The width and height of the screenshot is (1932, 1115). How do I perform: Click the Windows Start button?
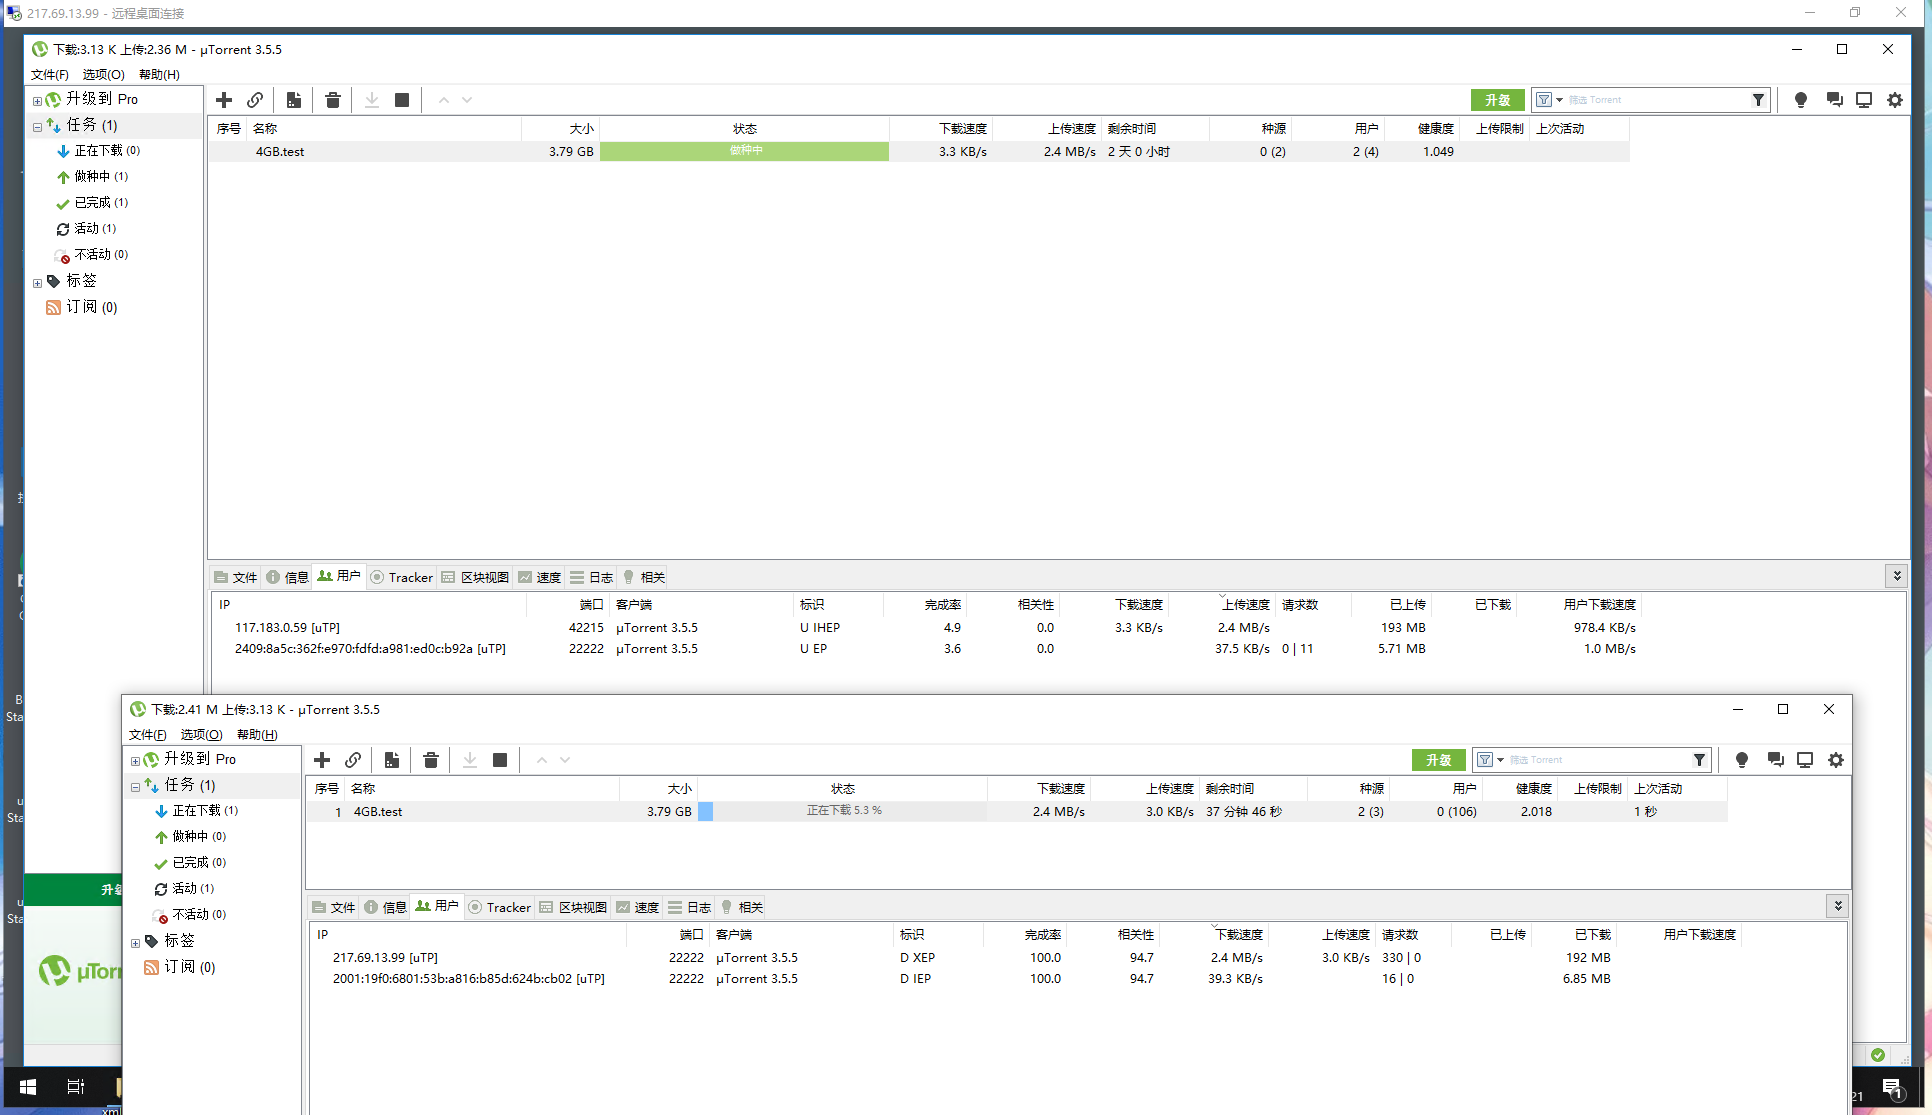28,1086
